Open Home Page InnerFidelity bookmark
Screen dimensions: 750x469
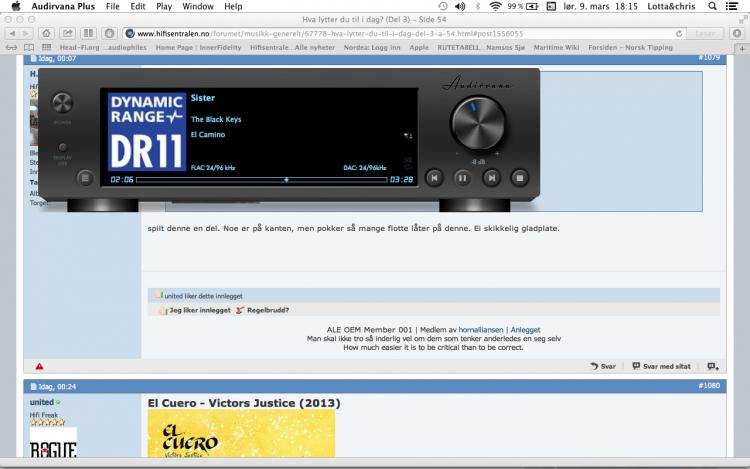[199, 47]
